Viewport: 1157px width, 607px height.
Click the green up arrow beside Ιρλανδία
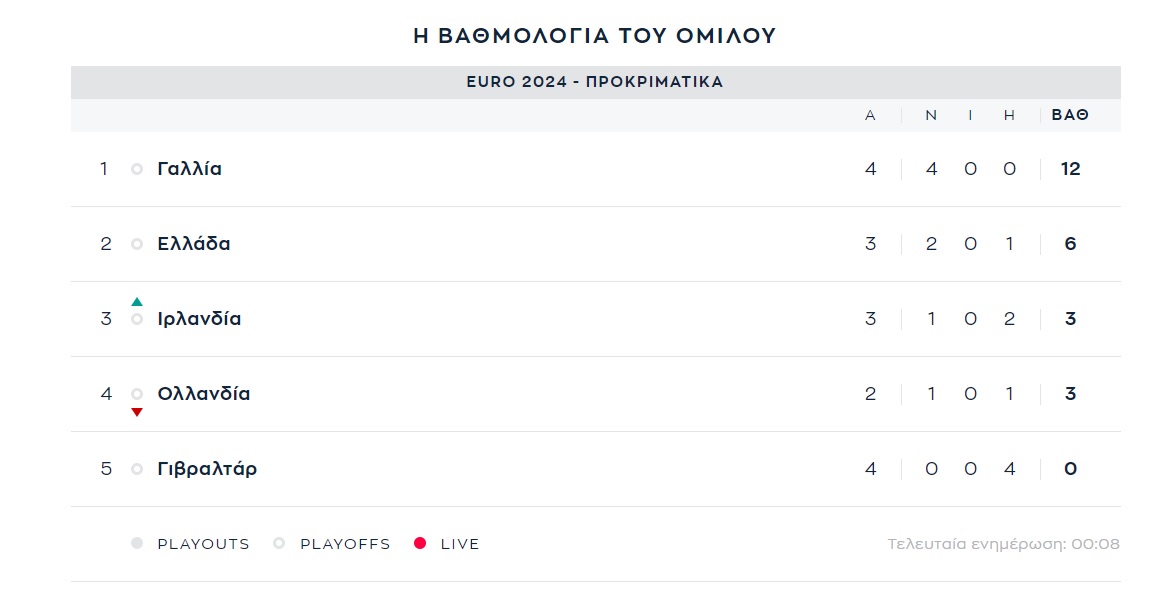(137, 301)
